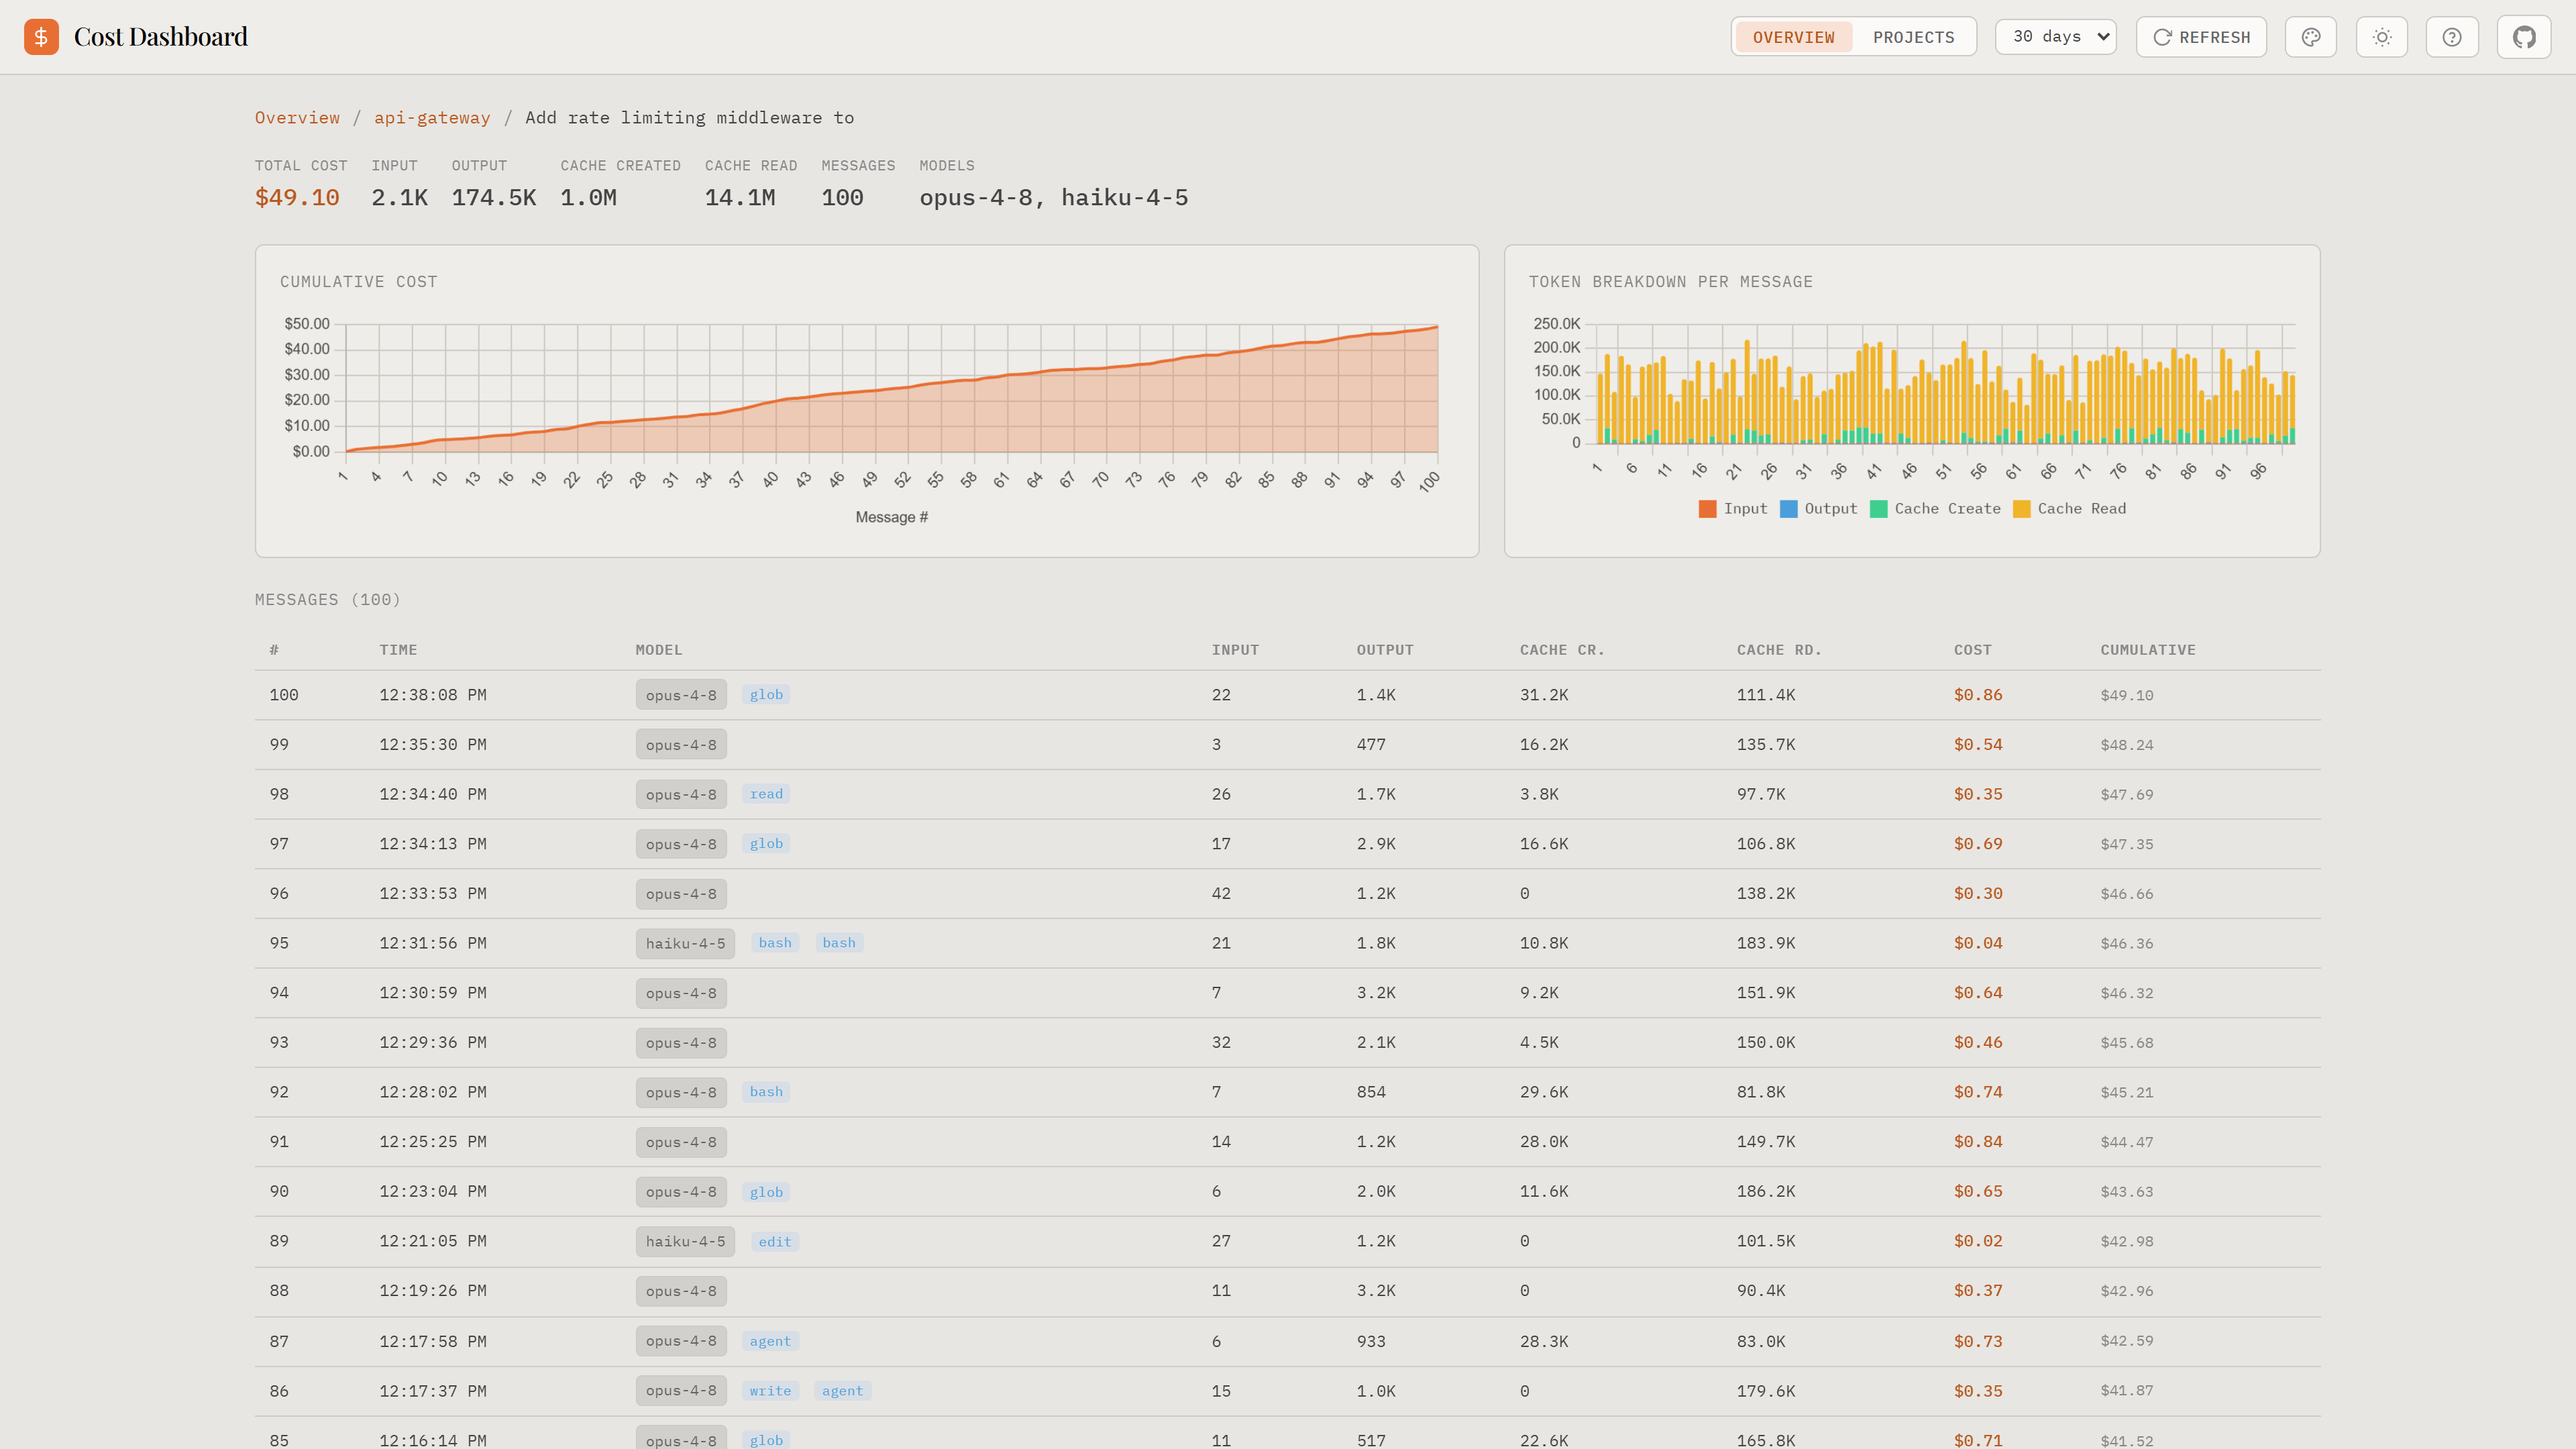Switch to the Projects tab
The height and width of the screenshot is (1449, 2576).
pyautogui.click(x=1913, y=37)
